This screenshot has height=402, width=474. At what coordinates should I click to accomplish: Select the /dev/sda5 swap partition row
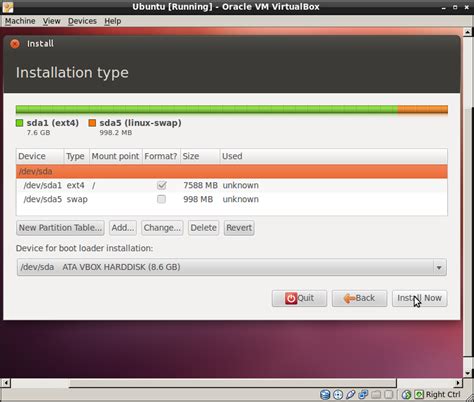click(x=232, y=199)
